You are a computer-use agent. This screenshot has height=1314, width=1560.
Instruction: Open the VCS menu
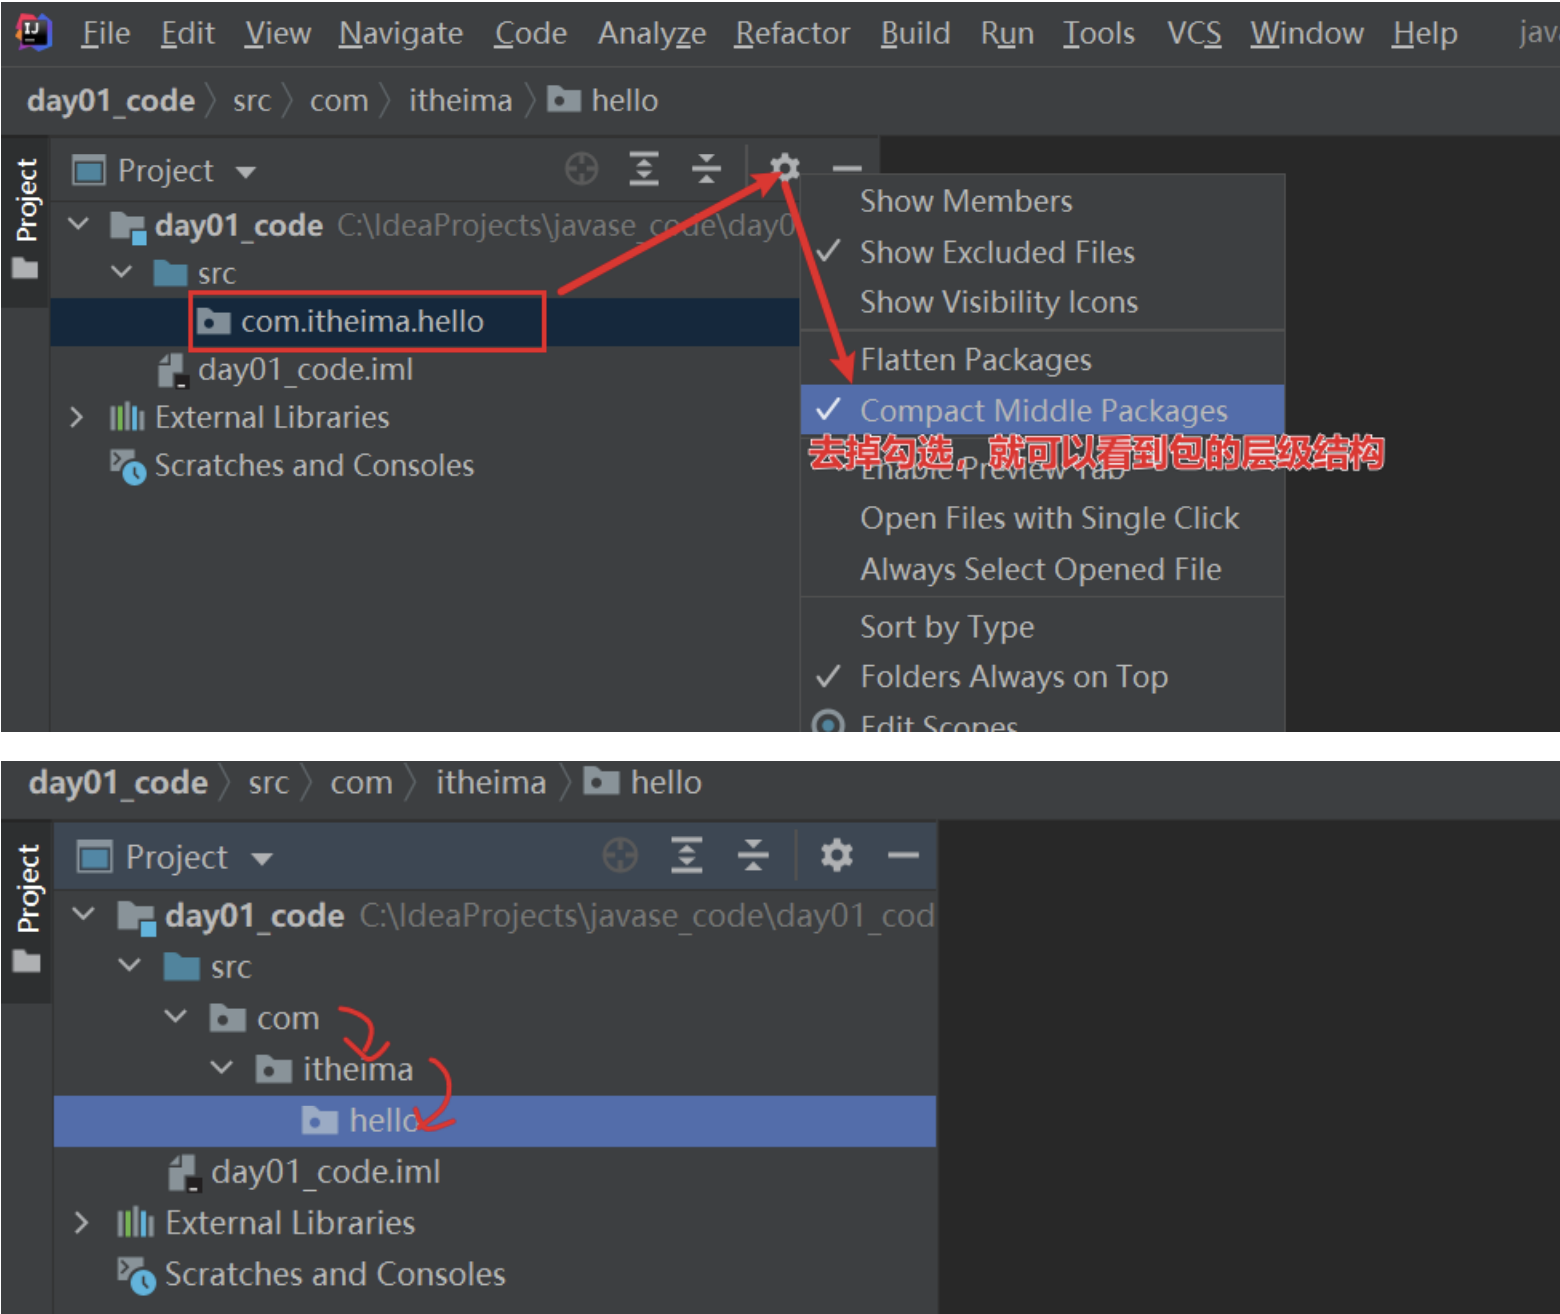tap(1194, 33)
